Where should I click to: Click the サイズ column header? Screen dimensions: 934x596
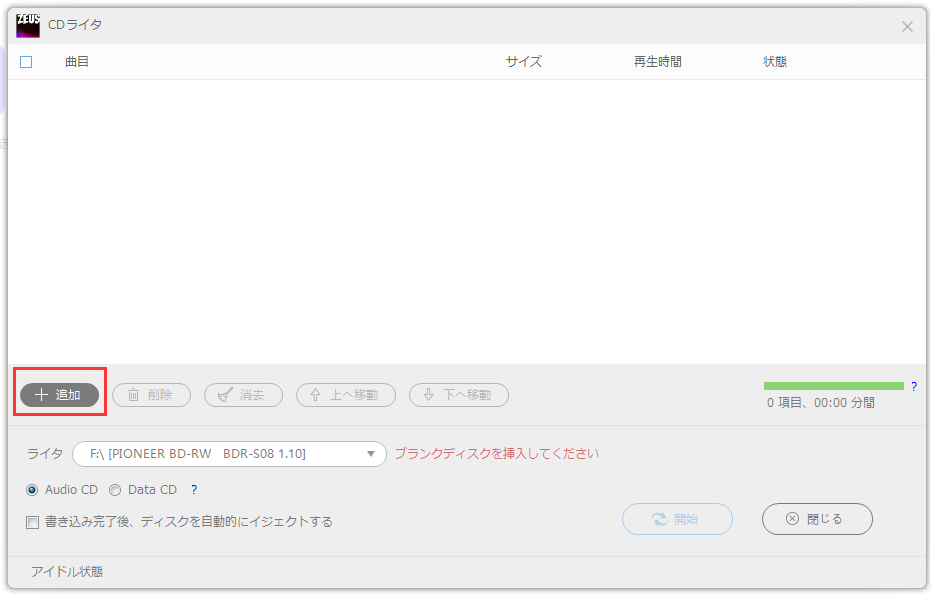coord(524,61)
